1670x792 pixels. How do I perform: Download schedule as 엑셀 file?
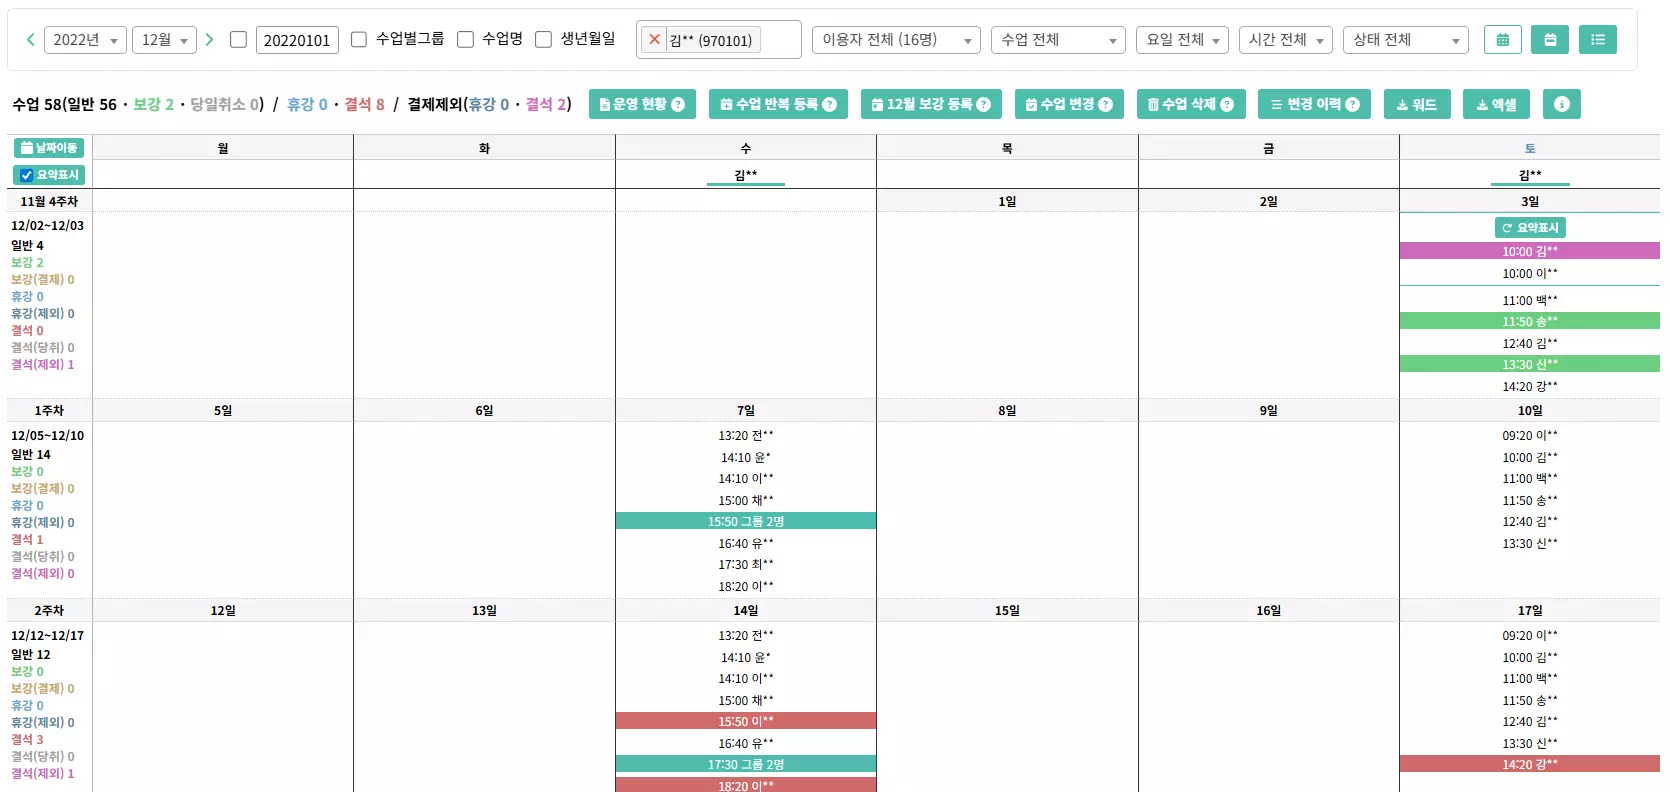(x=1497, y=104)
